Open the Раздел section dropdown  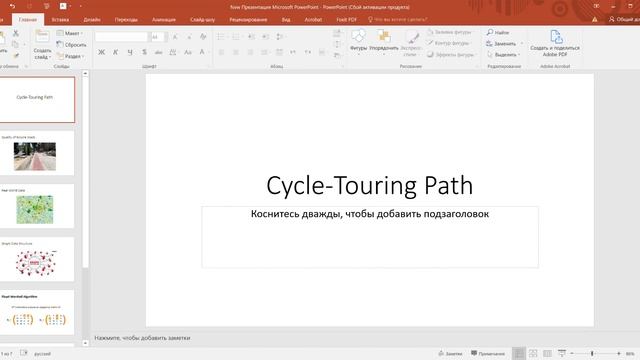71,56
